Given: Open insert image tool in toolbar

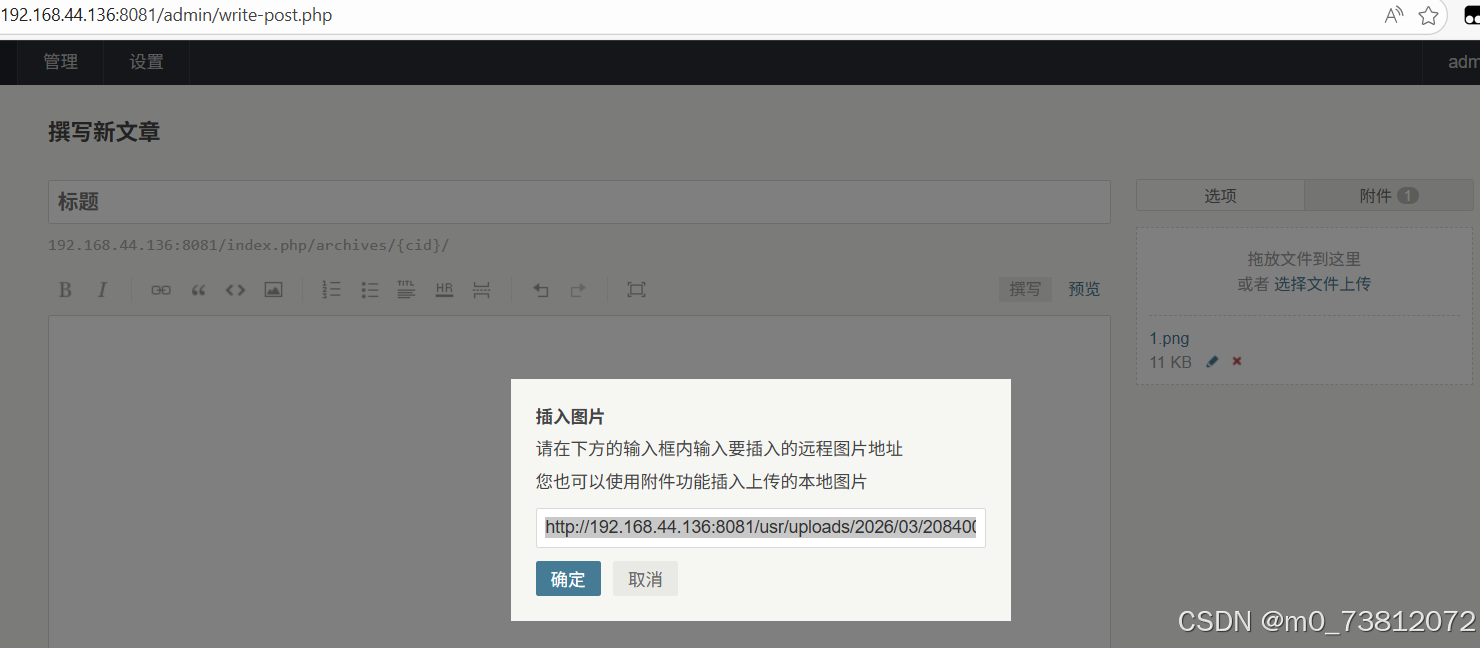Looking at the screenshot, I should point(273,290).
